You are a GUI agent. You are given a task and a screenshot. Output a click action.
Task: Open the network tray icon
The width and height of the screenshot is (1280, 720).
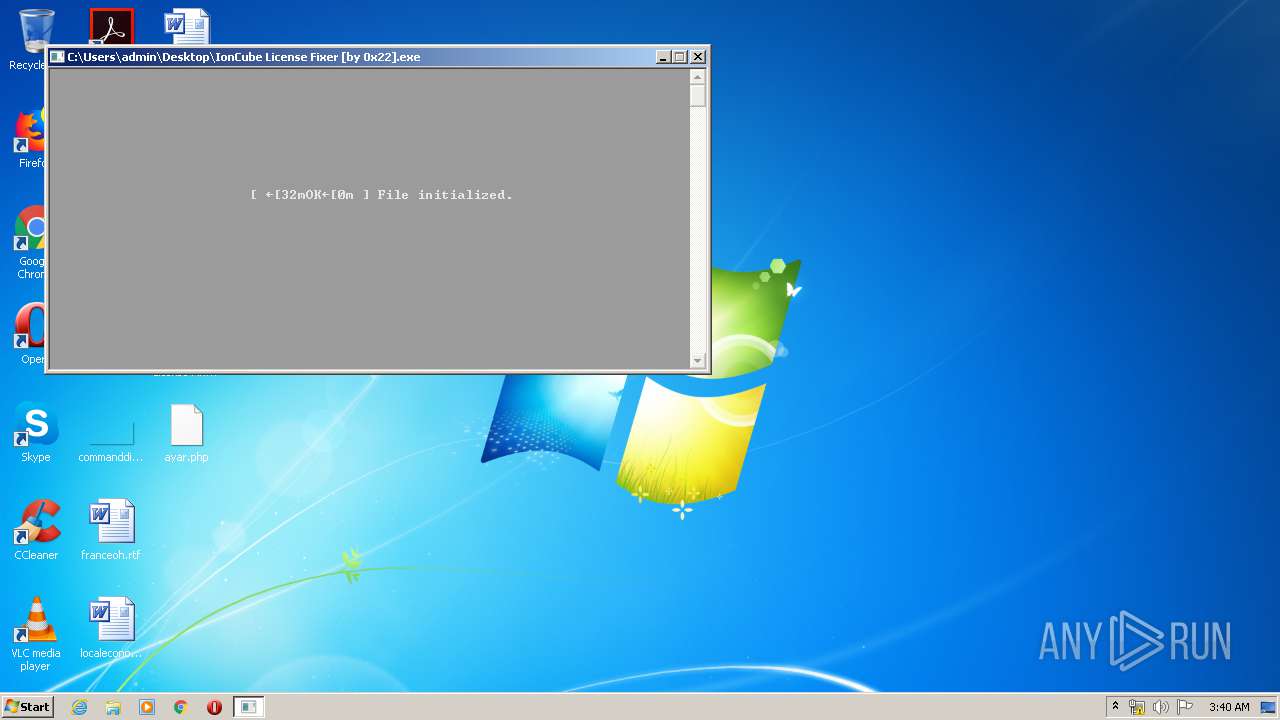coord(1137,707)
